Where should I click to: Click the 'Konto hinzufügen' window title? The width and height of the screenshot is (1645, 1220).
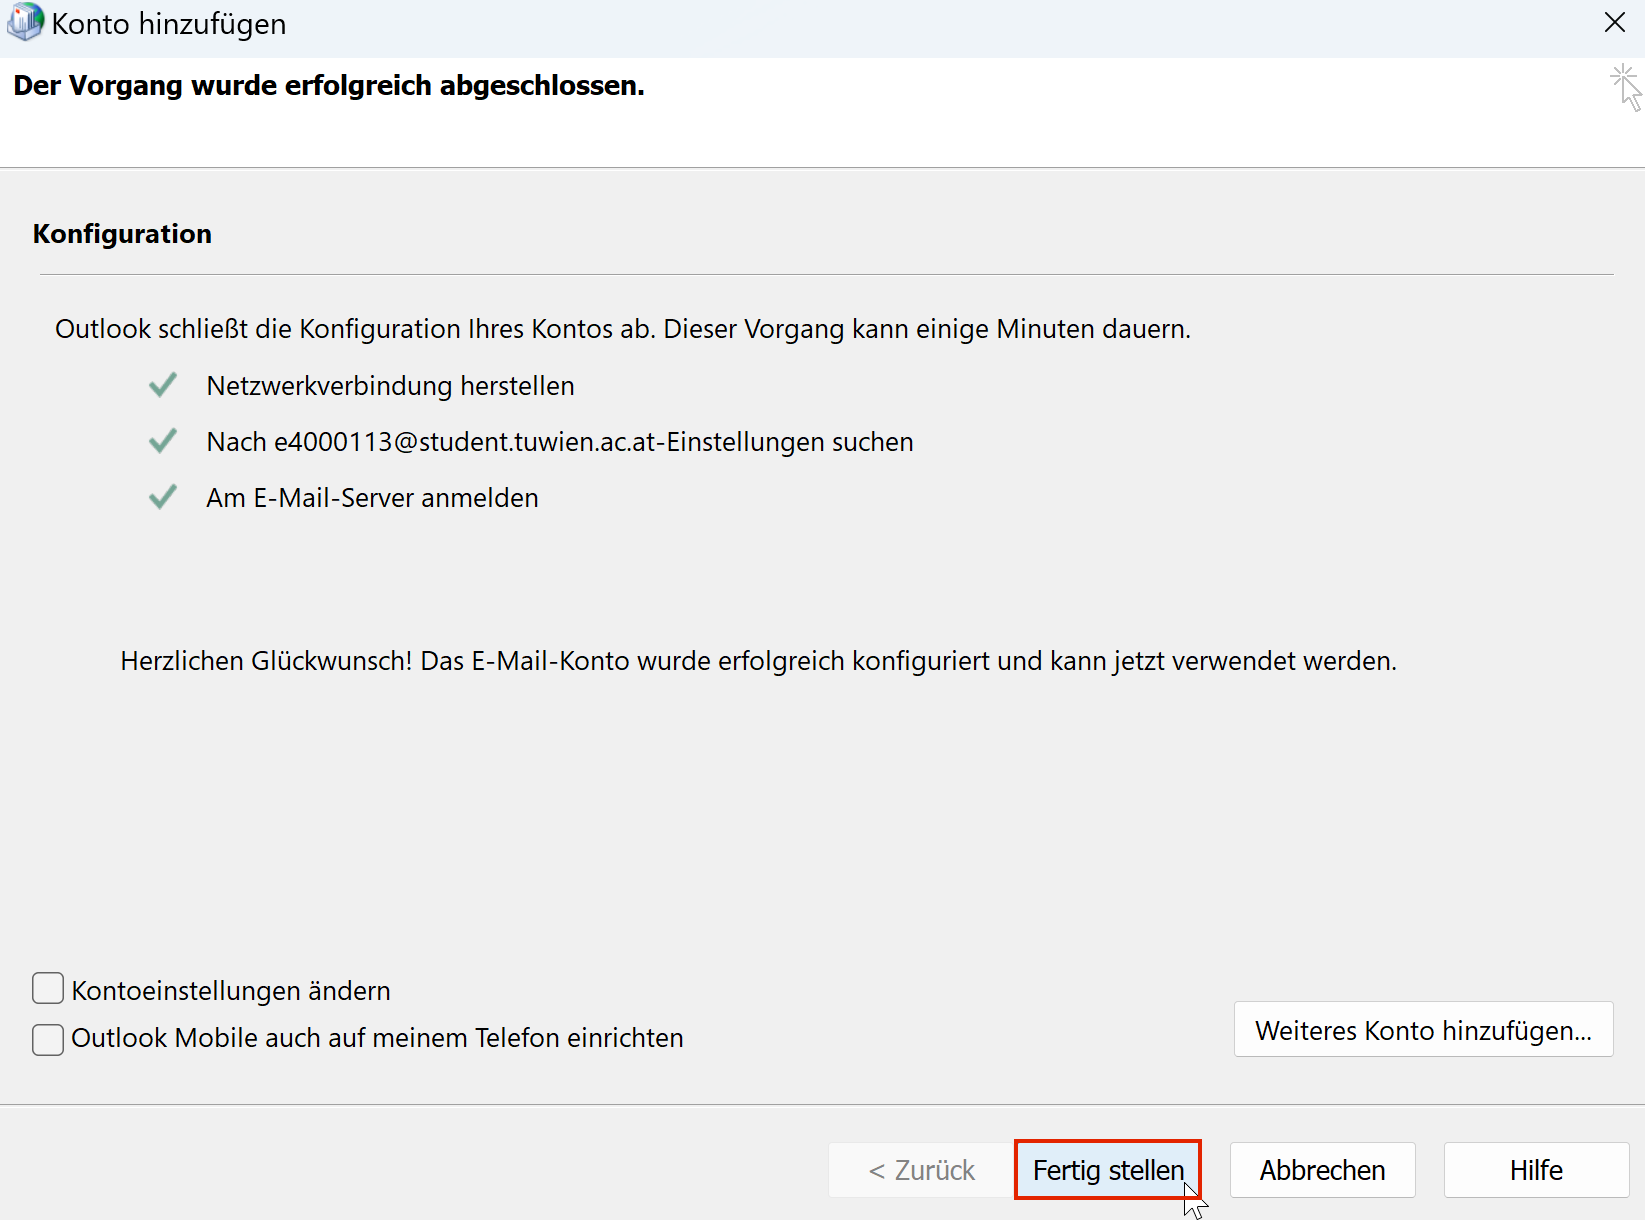(x=169, y=24)
